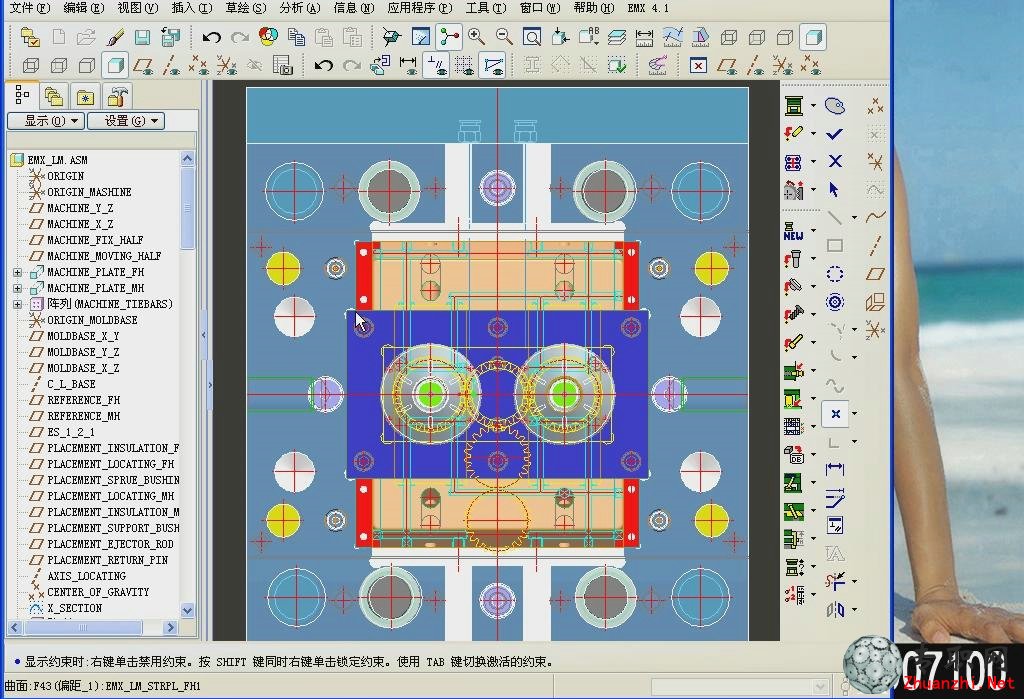Open the 设置(G) dropdown
This screenshot has height=699, width=1024.
click(x=126, y=121)
